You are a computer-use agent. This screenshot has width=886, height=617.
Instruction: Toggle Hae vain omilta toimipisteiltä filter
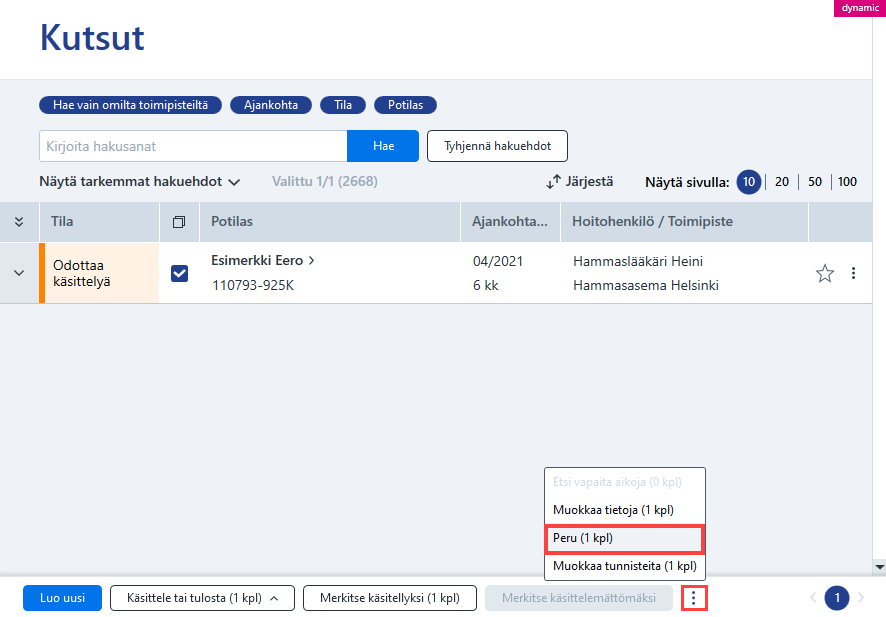(x=130, y=105)
